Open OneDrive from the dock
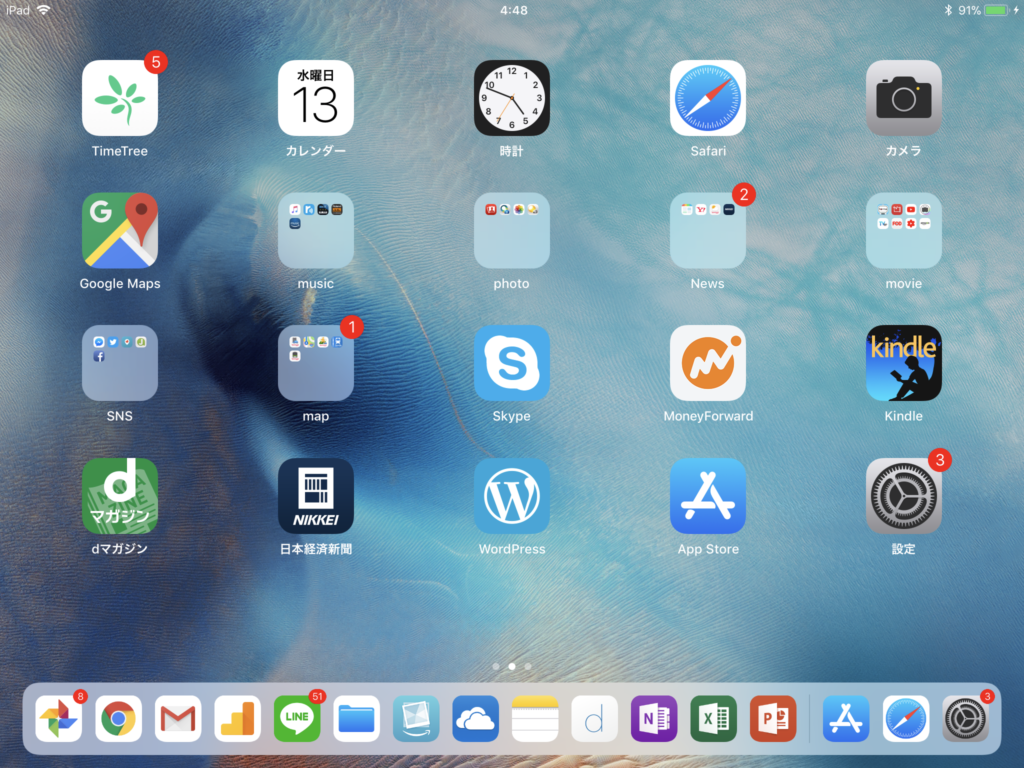The width and height of the screenshot is (1024, 768). (x=475, y=718)
